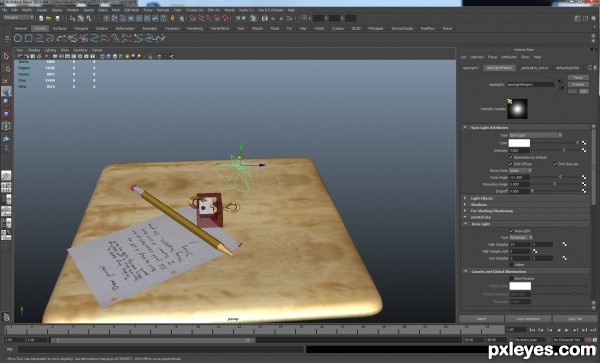Toggle the Area Light checkbox
Viewport: 600px width, 363px height.
pyautogui.click(x=511, y=231)
